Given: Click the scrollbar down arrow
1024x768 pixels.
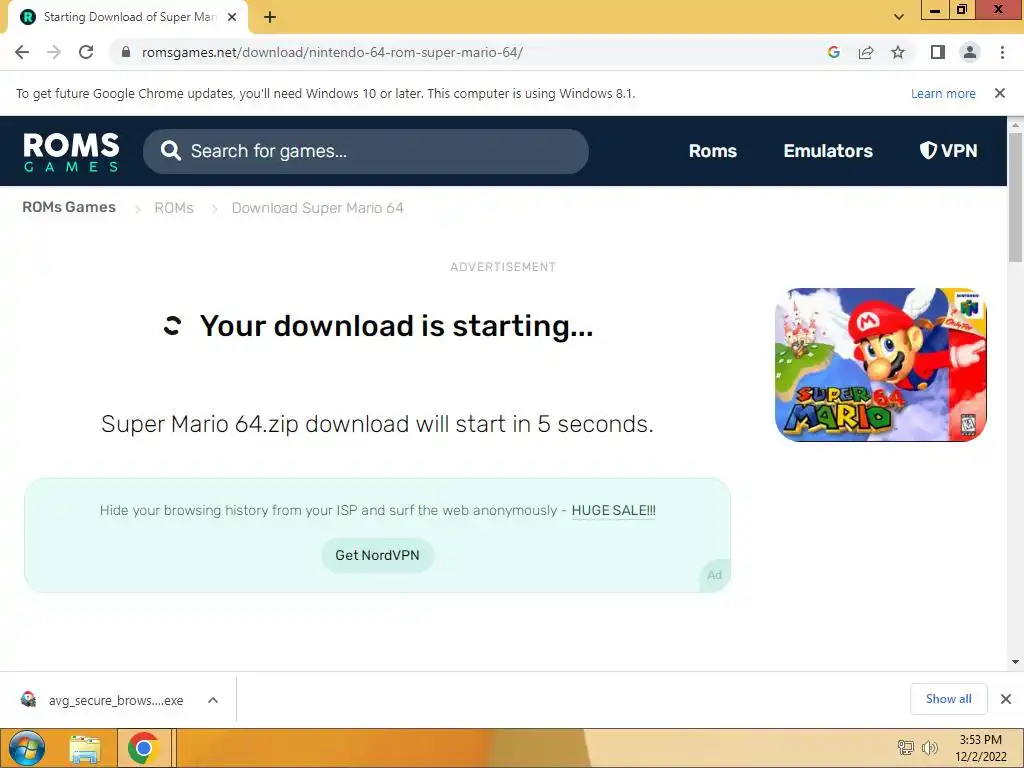Looking at the screenshot, I should (1015, 662).
